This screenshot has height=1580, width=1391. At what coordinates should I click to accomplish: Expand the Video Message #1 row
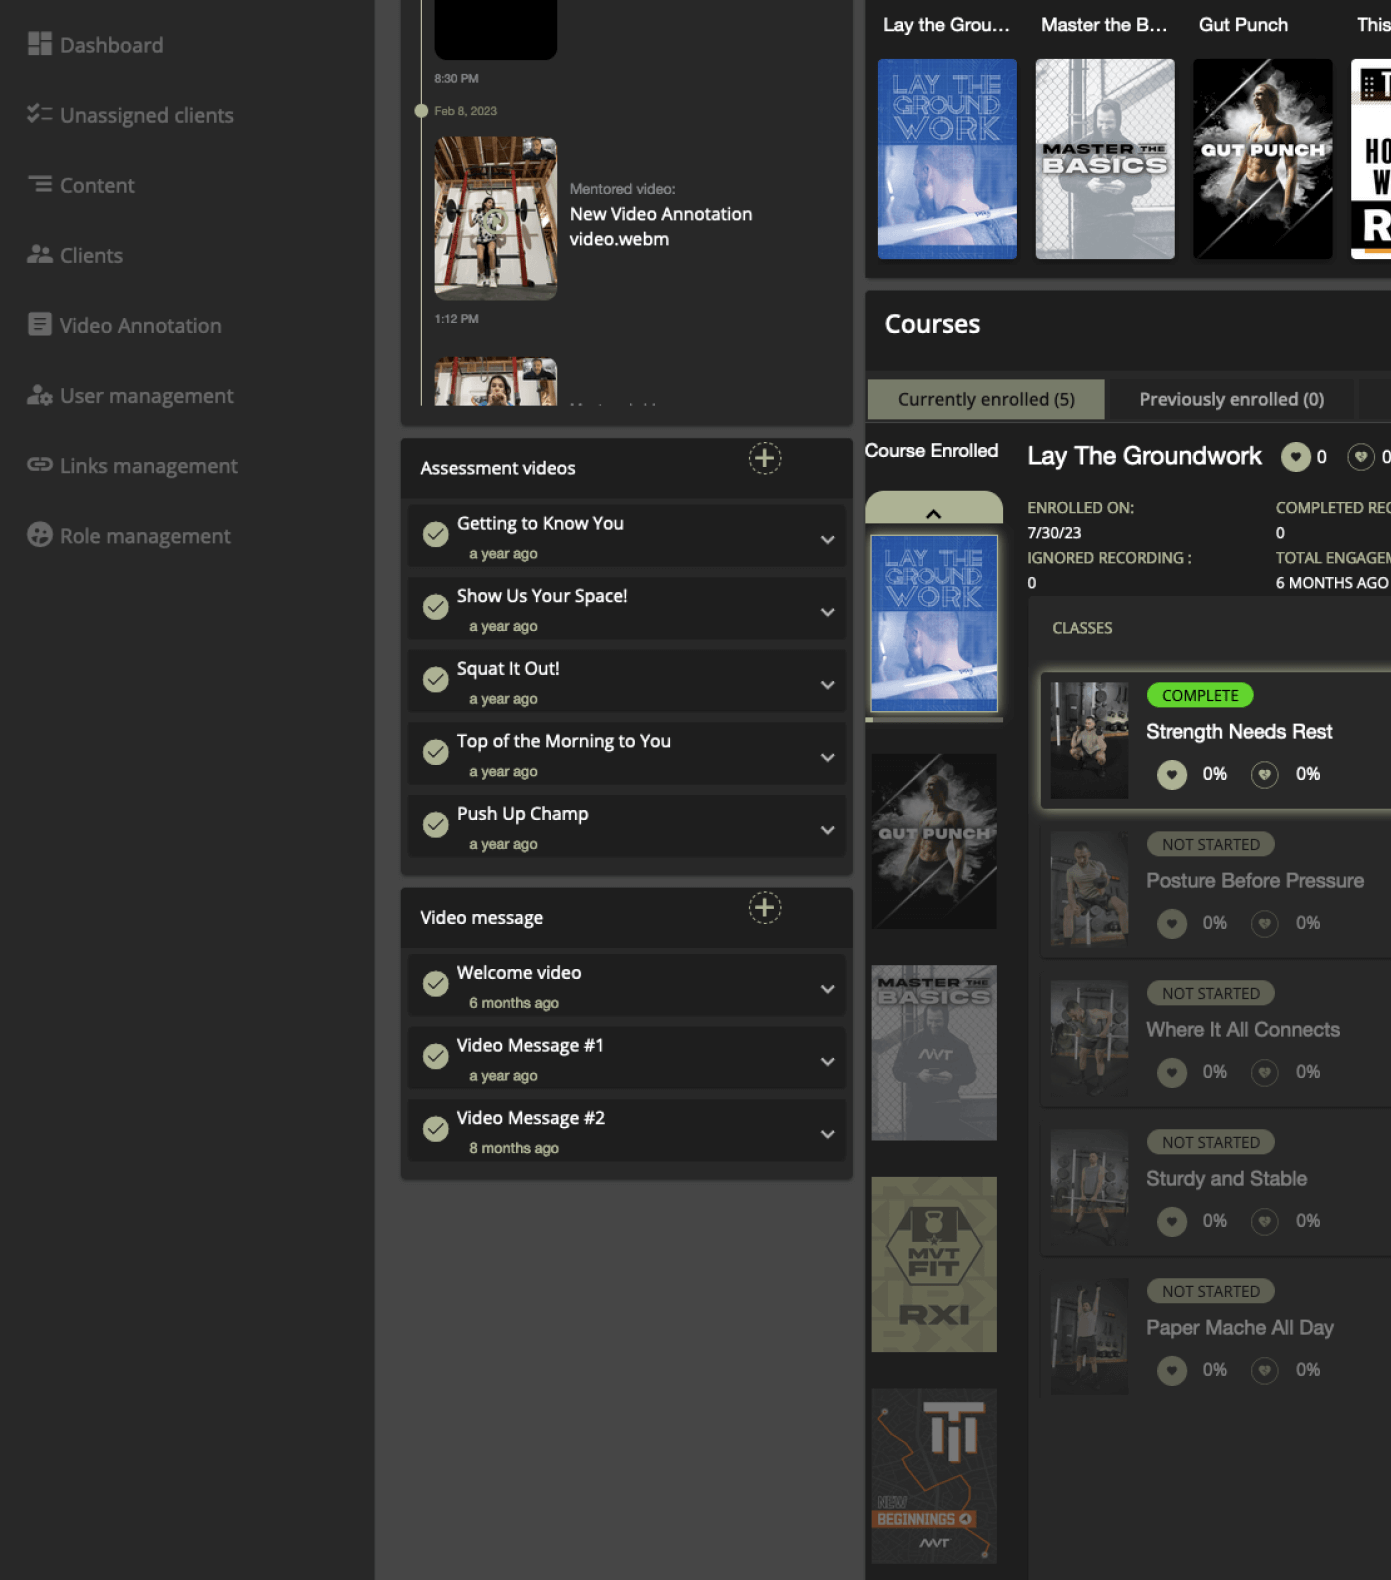827,1062
